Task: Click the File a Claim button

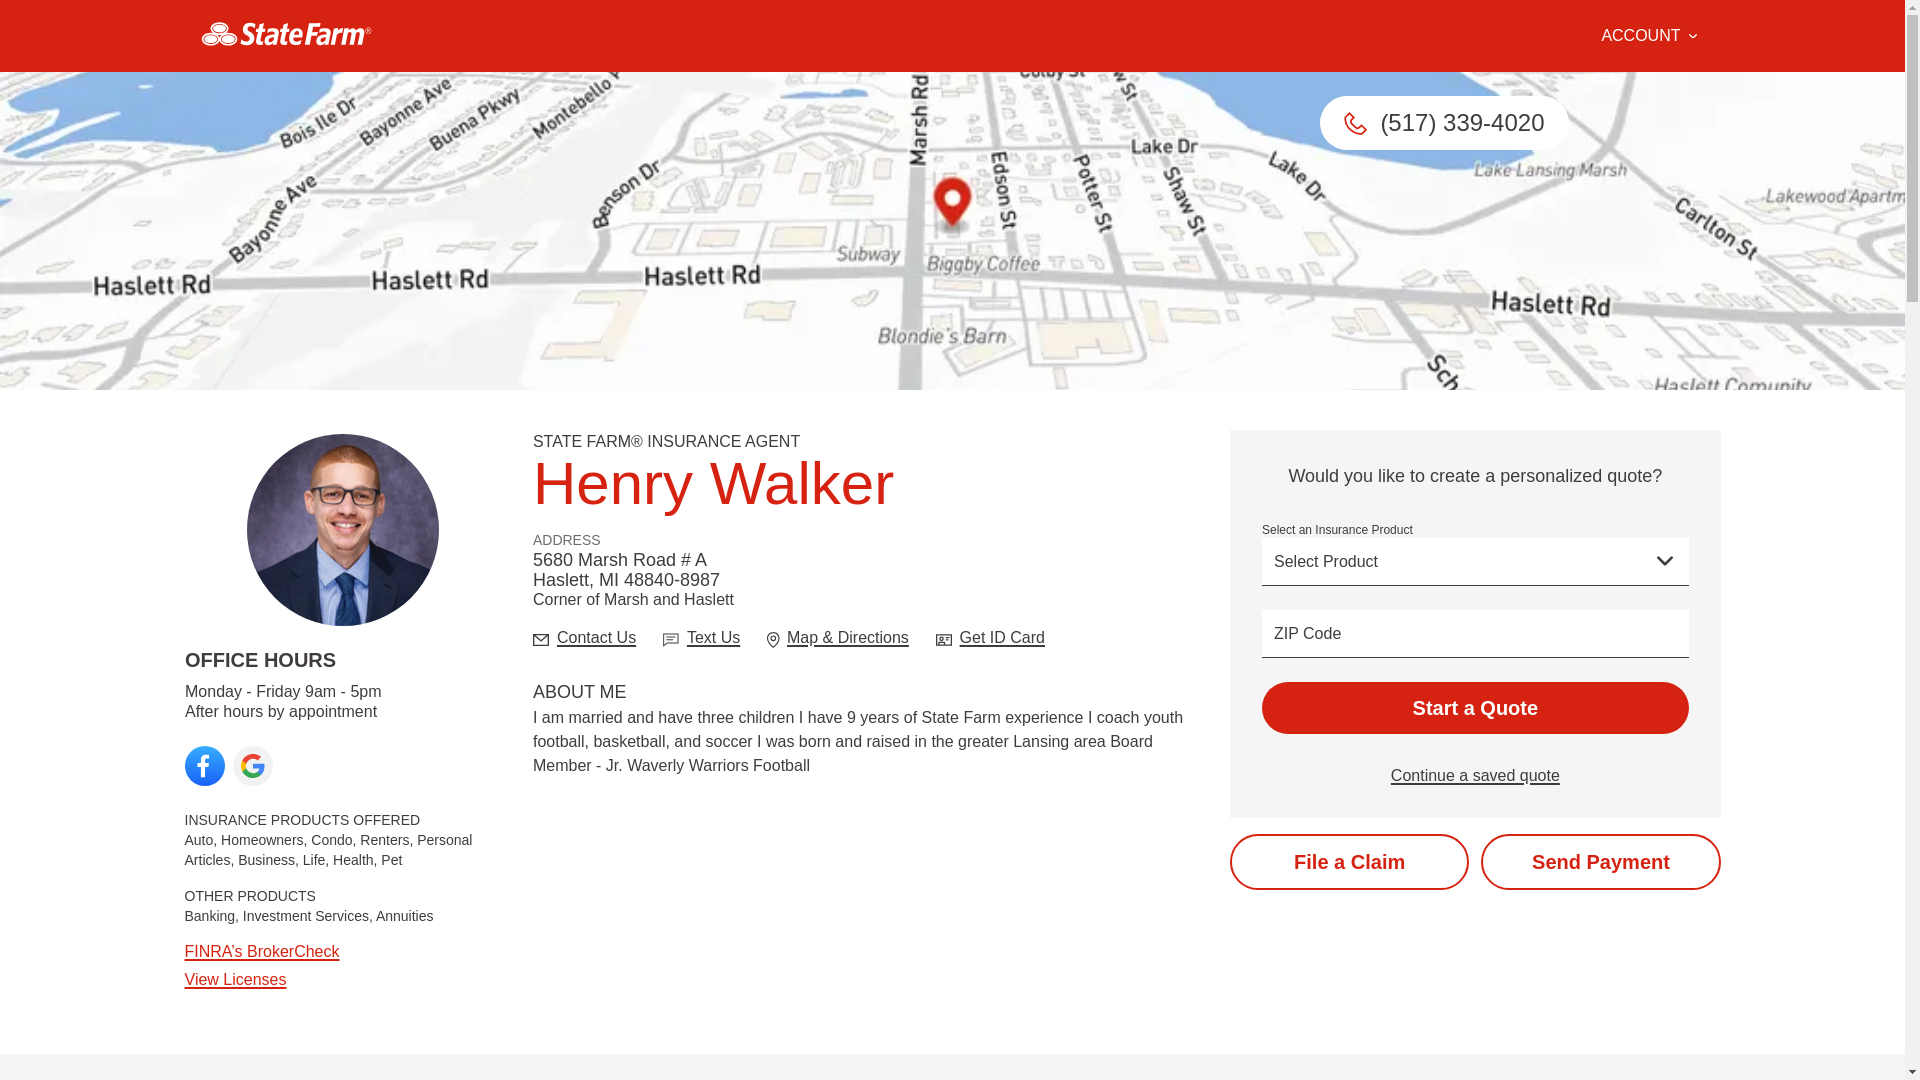Action: [x=1349, y=862]
